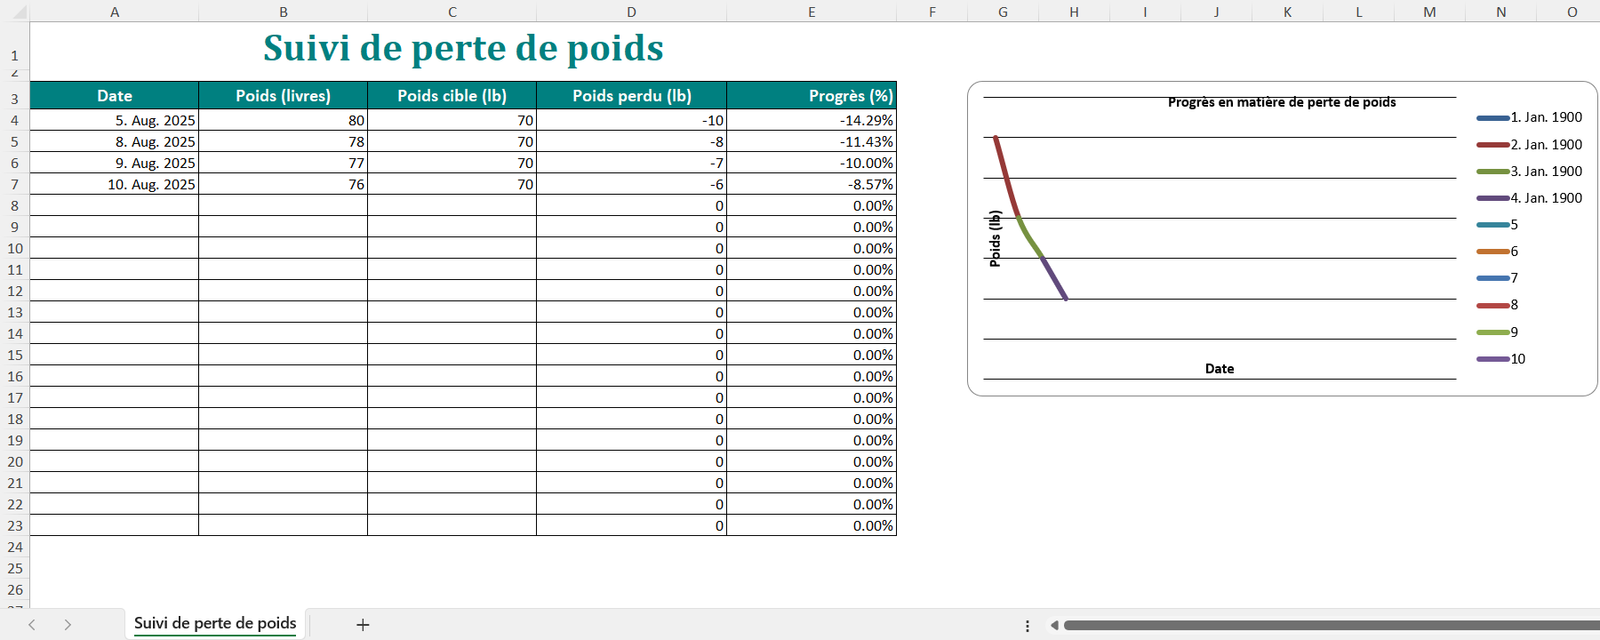Click legend entry '1. Jan. 1900'
This screenshot has height=640, width=1600.
pyautogui.click(x=1530, y=118)
